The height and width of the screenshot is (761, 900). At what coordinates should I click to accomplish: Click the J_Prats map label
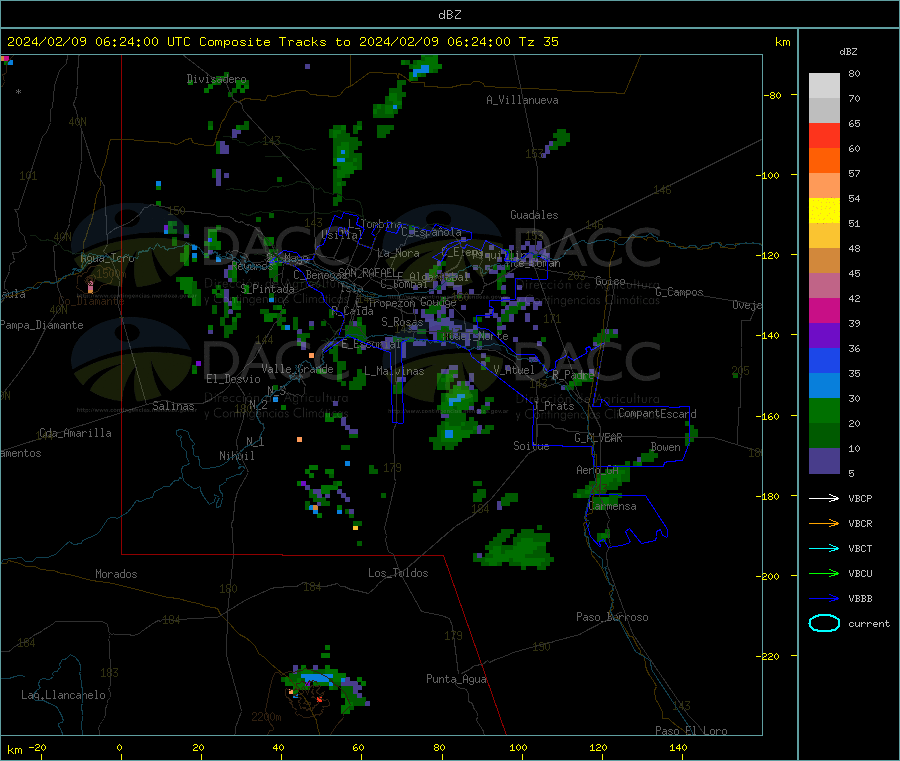pyautogui.click(x=553, y=406)
